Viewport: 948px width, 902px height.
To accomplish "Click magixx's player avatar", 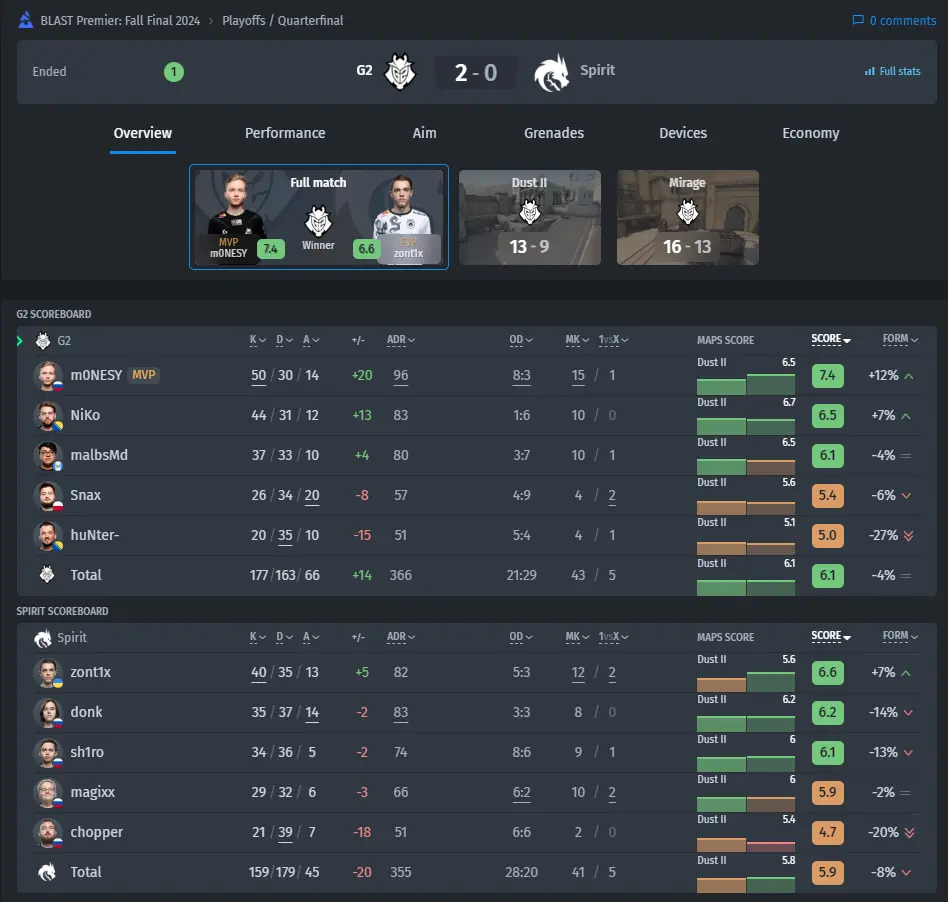I will pos(48,792).
